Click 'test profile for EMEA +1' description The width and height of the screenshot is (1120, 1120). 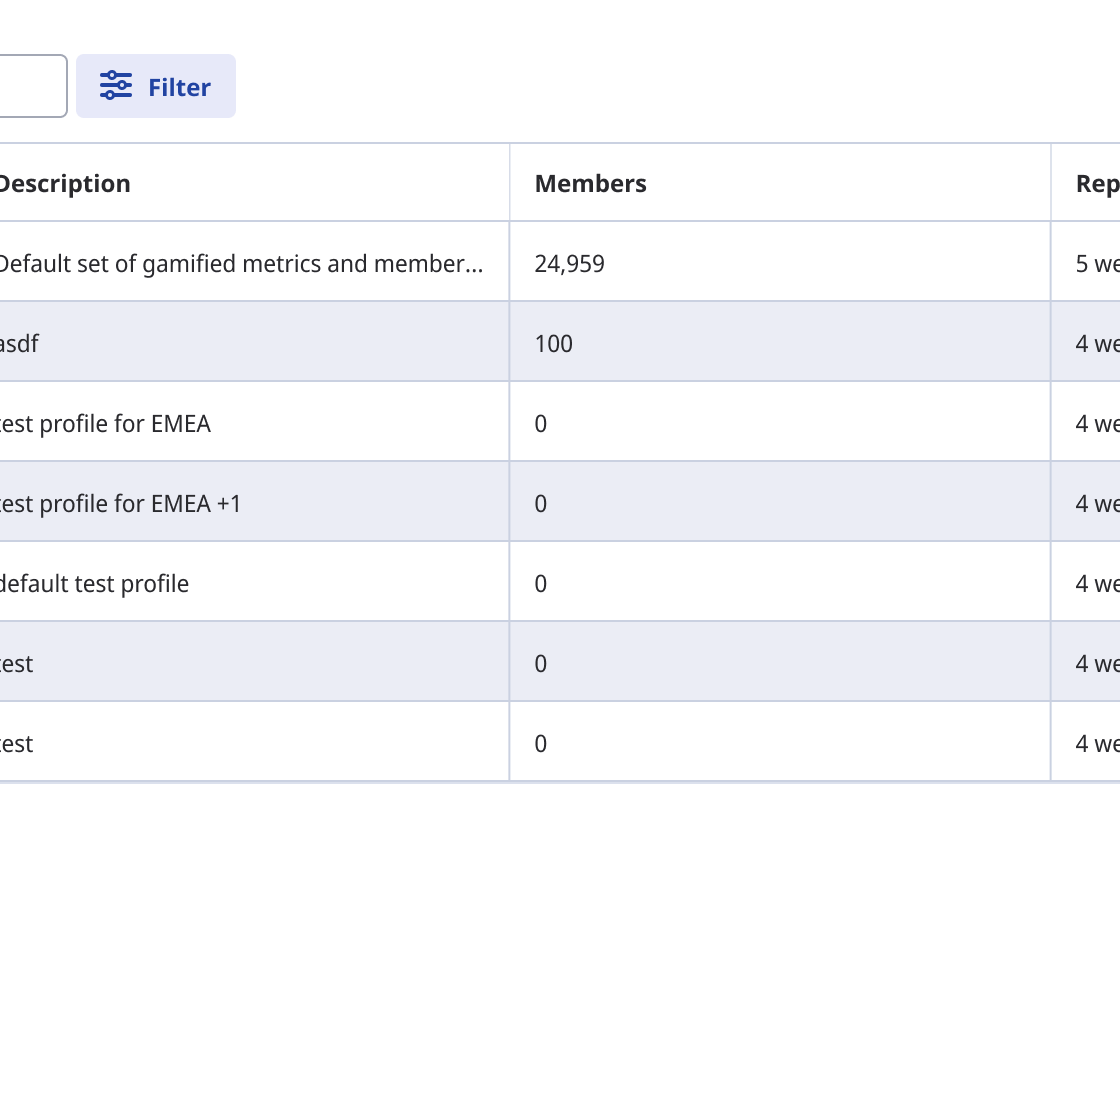[x=120, y=504]
